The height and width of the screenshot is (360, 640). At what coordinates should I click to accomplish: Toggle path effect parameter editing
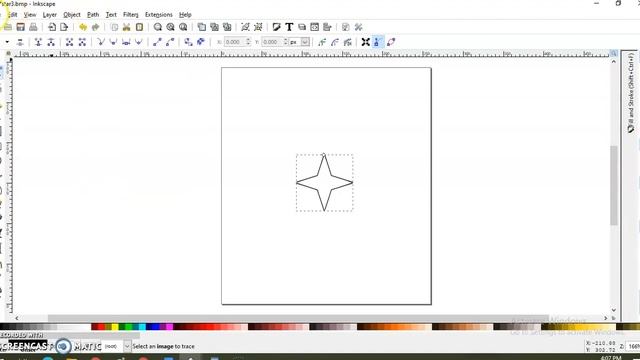348,42
